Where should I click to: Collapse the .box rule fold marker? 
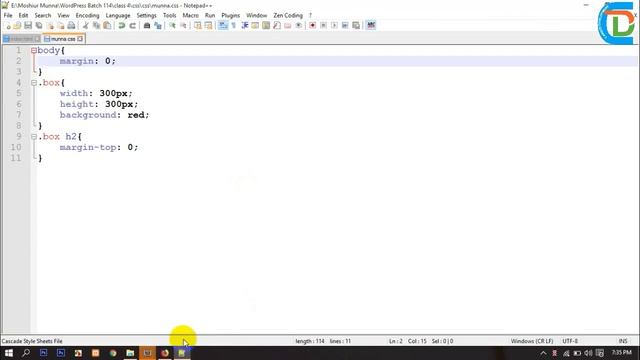pos(34,83)
